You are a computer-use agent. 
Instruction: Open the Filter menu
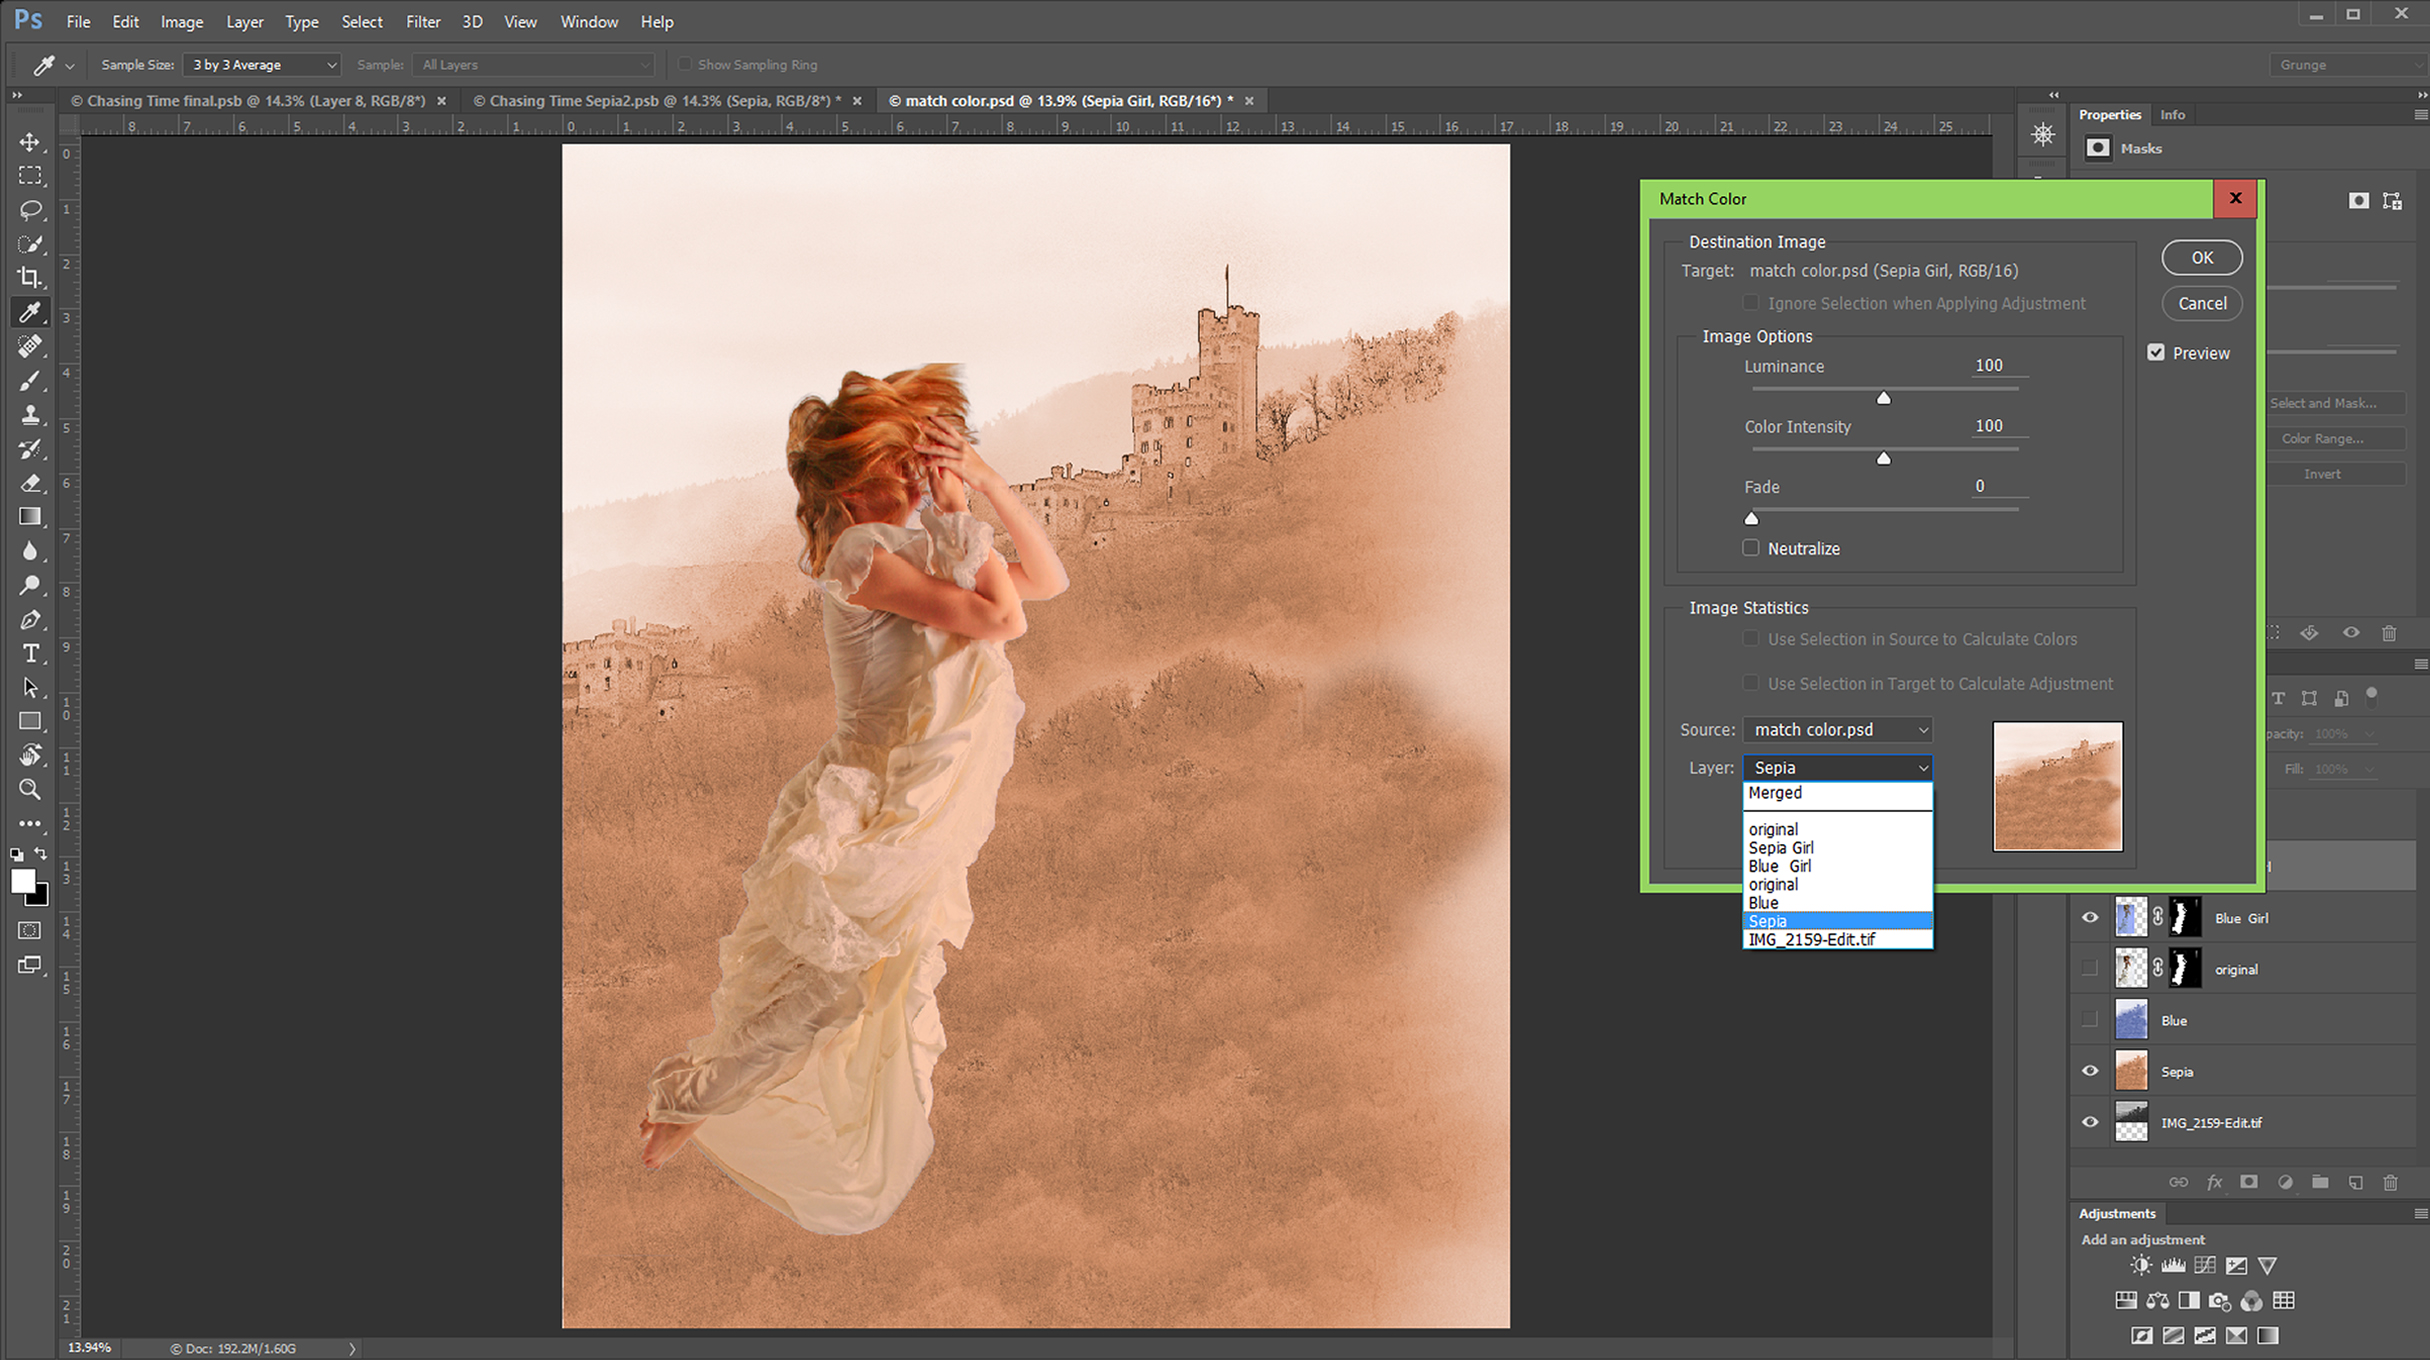coord(422,21)
